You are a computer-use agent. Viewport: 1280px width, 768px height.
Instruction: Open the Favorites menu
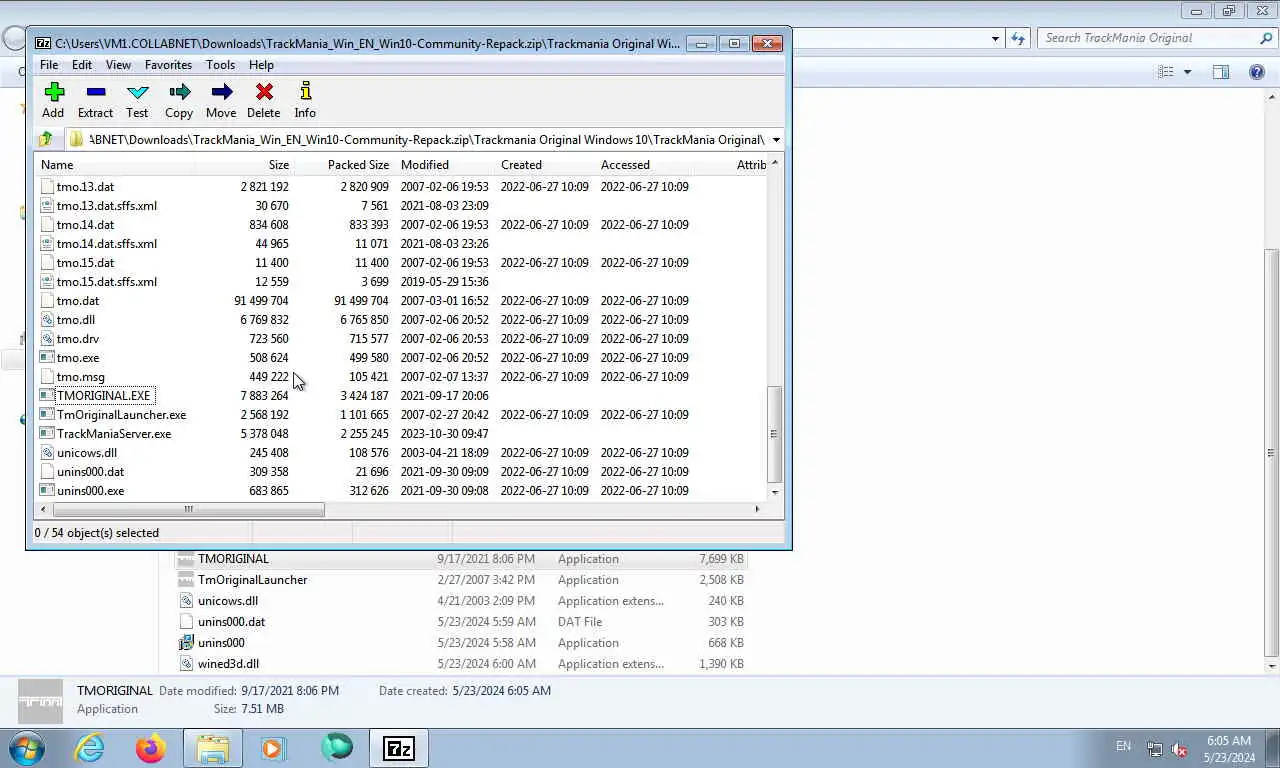tap(168, 65)
